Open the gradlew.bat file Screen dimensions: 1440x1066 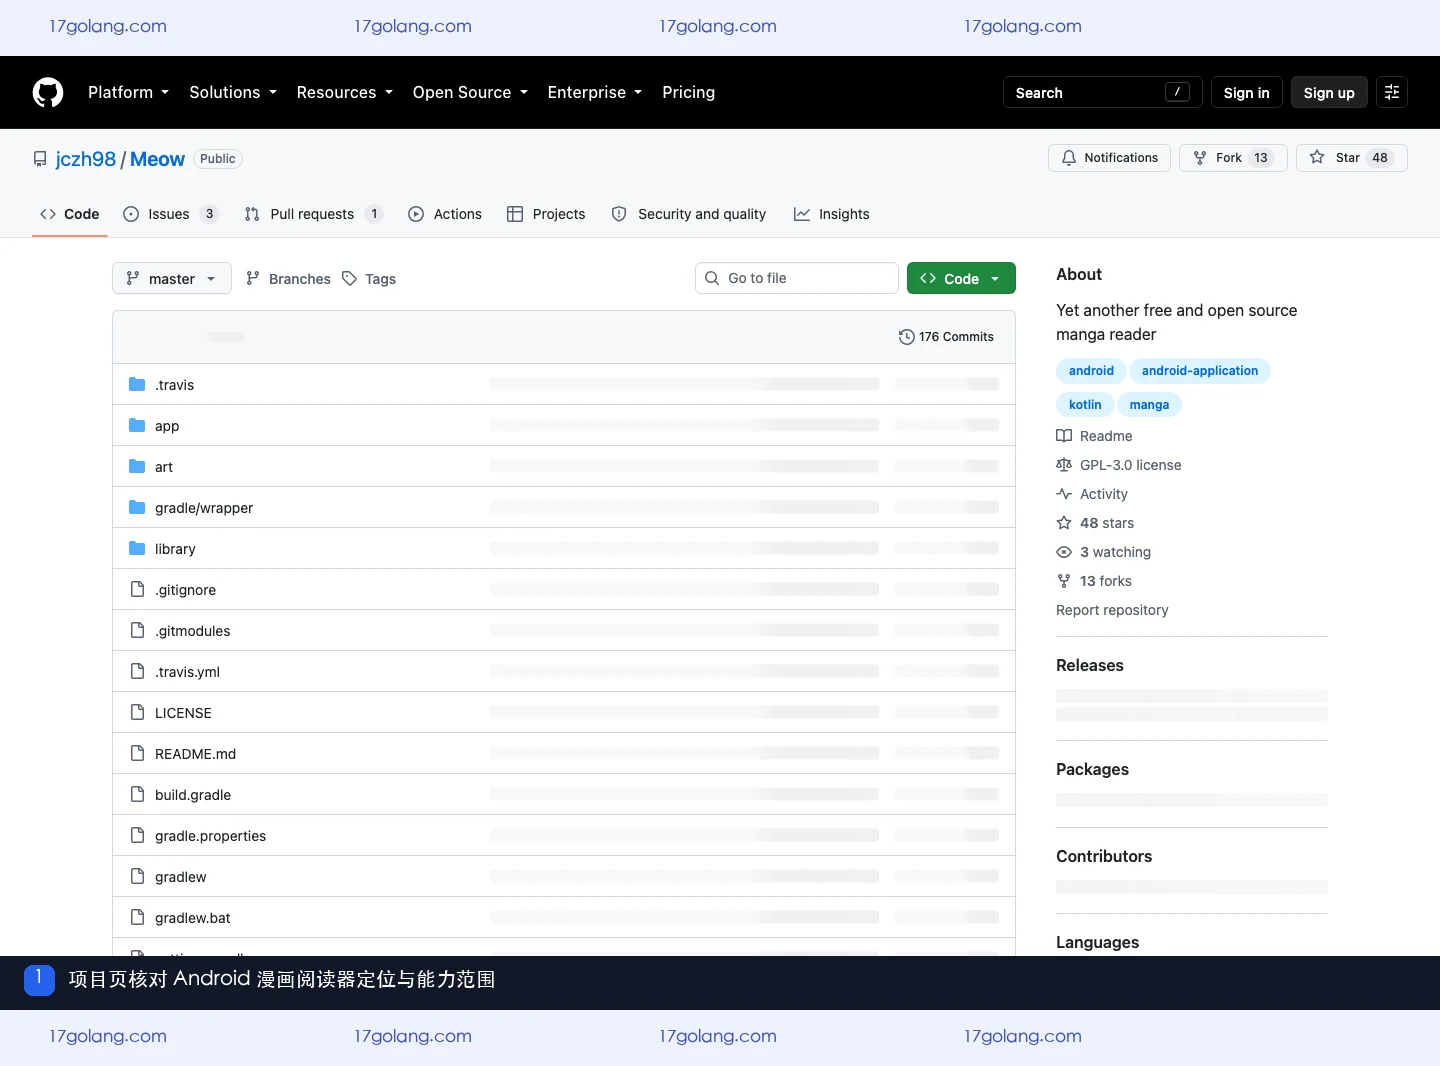(192, 918)
